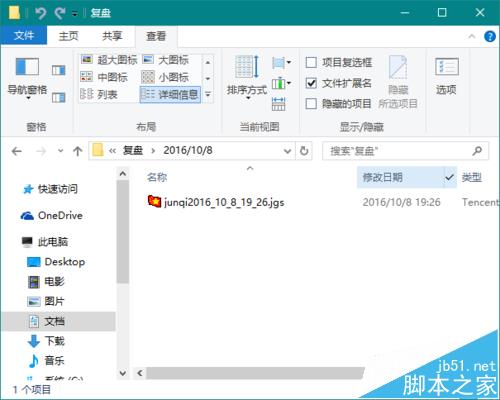Switch to the 主页 Home tab
500x400 pixels.
click(68, 36)
